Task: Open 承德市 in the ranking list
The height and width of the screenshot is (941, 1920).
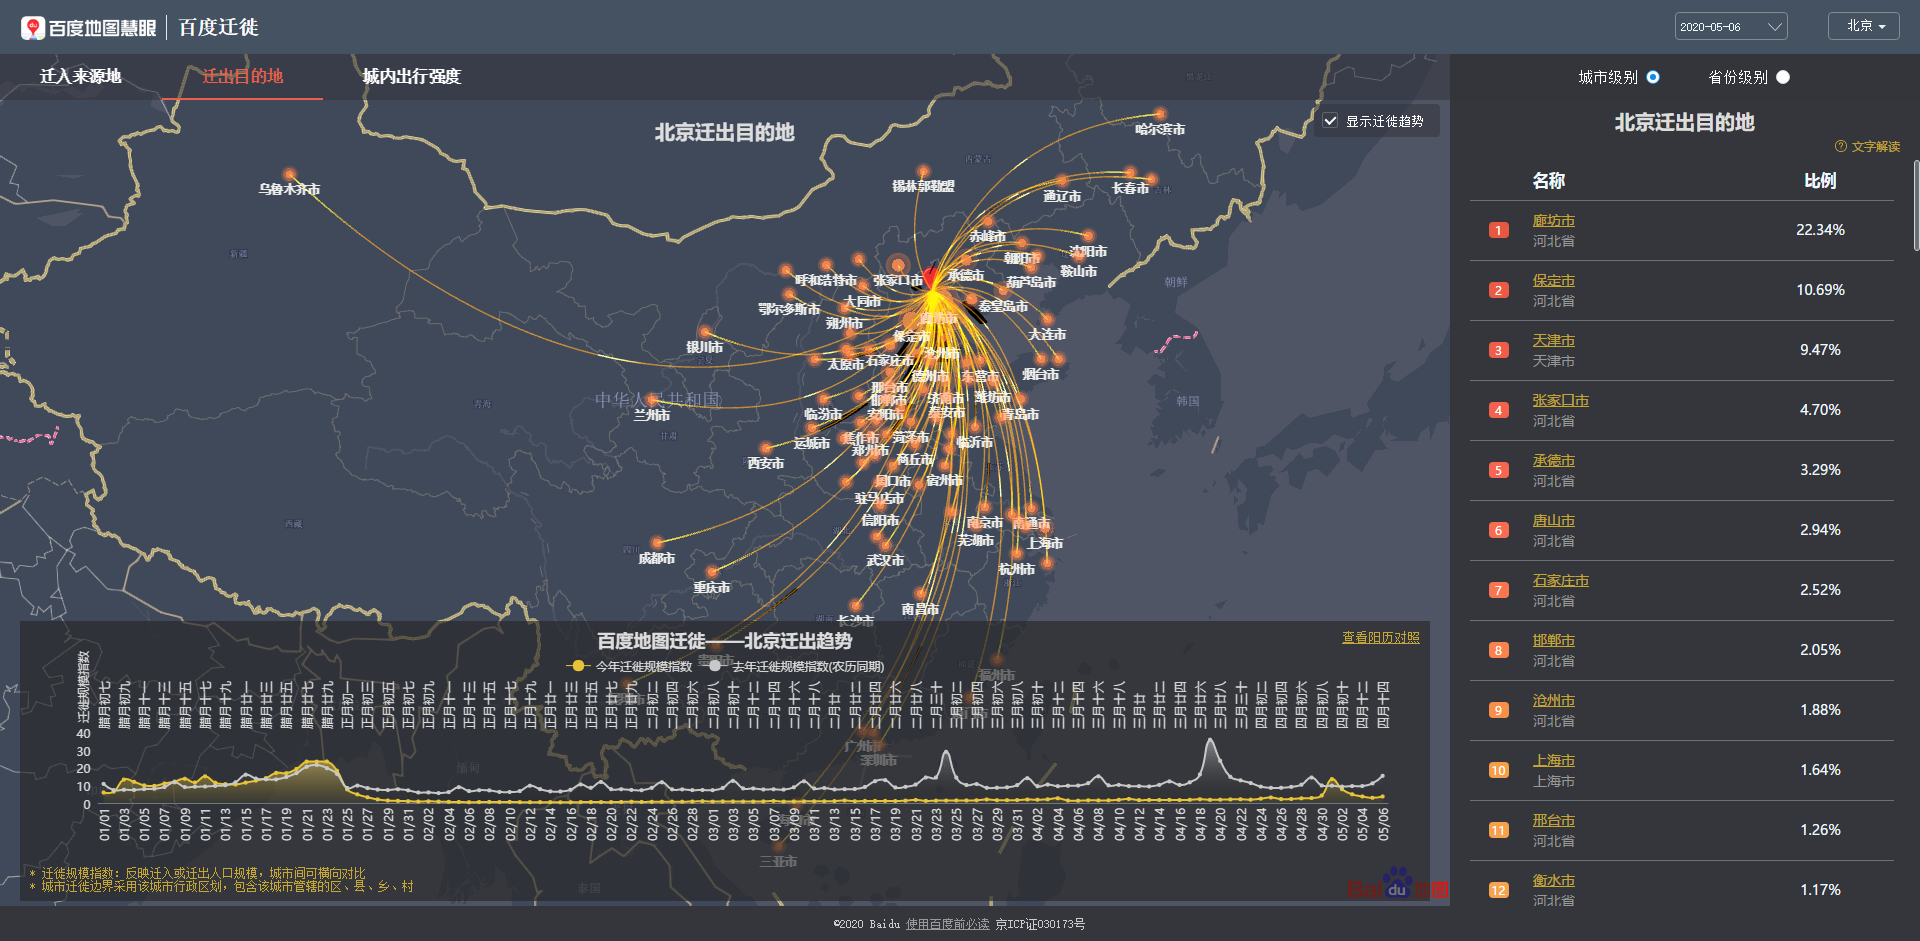Action: click(x=1553, y=461)
